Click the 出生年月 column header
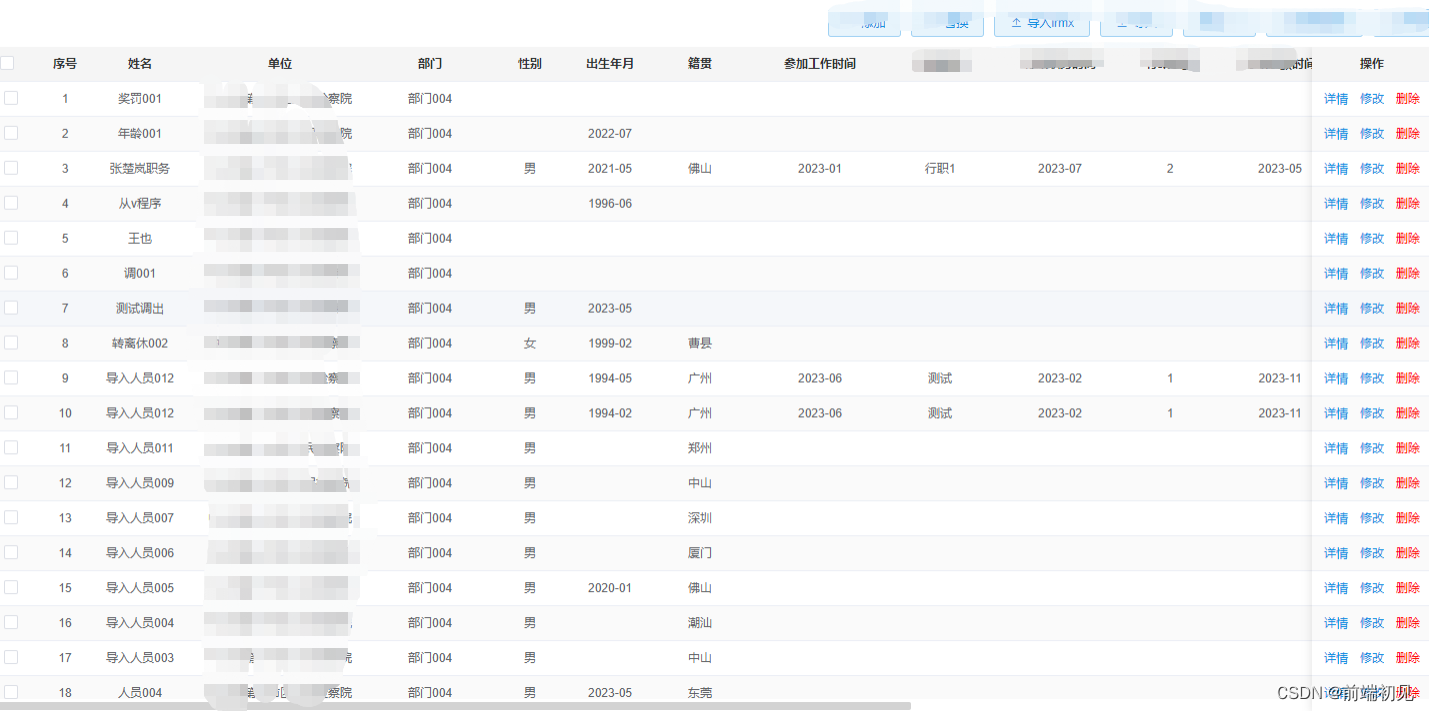The width and height of the screenshot is (1429, 711). coord(610,64)
